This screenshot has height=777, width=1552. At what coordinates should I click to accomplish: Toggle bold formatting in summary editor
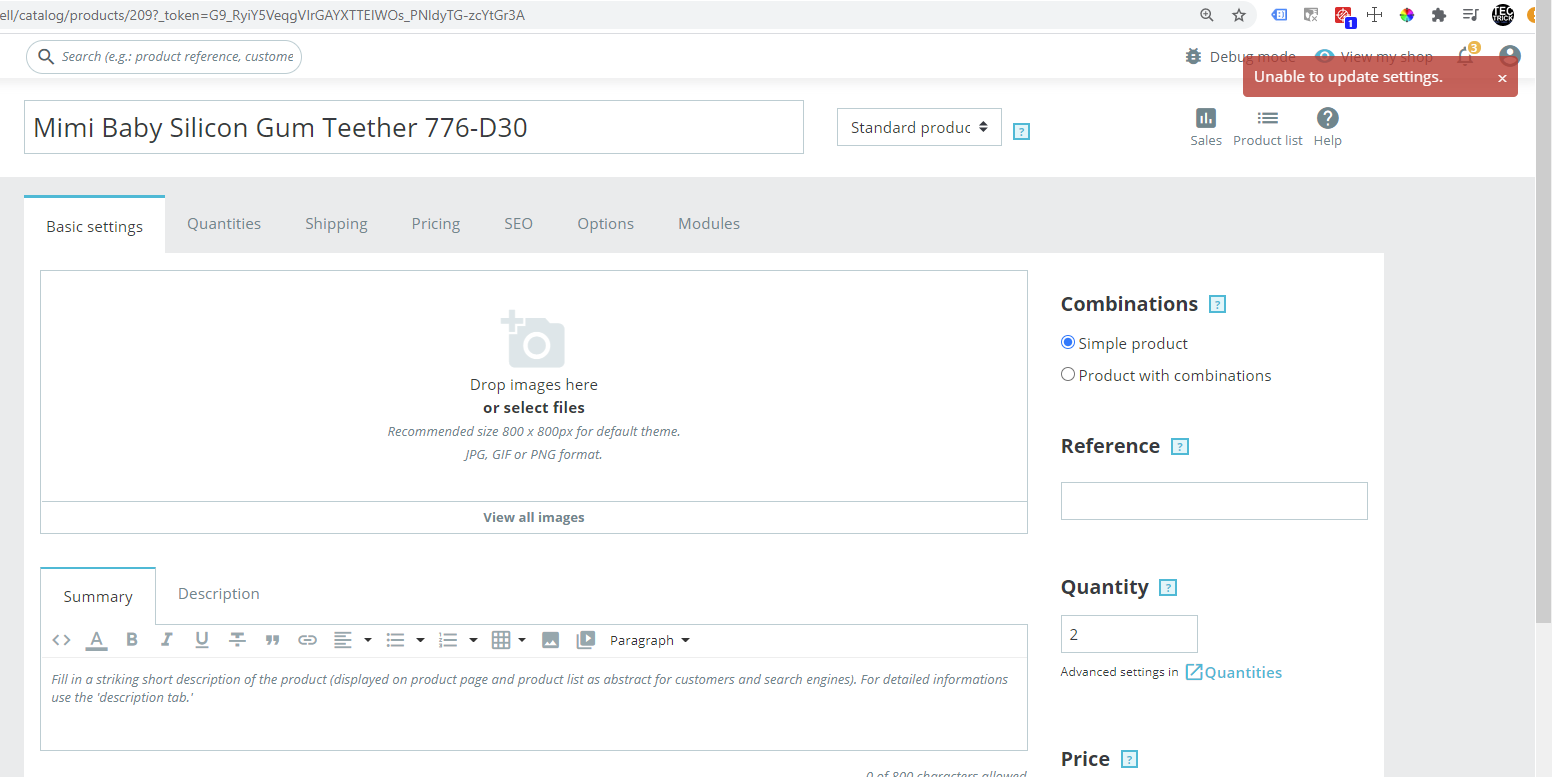131,640
